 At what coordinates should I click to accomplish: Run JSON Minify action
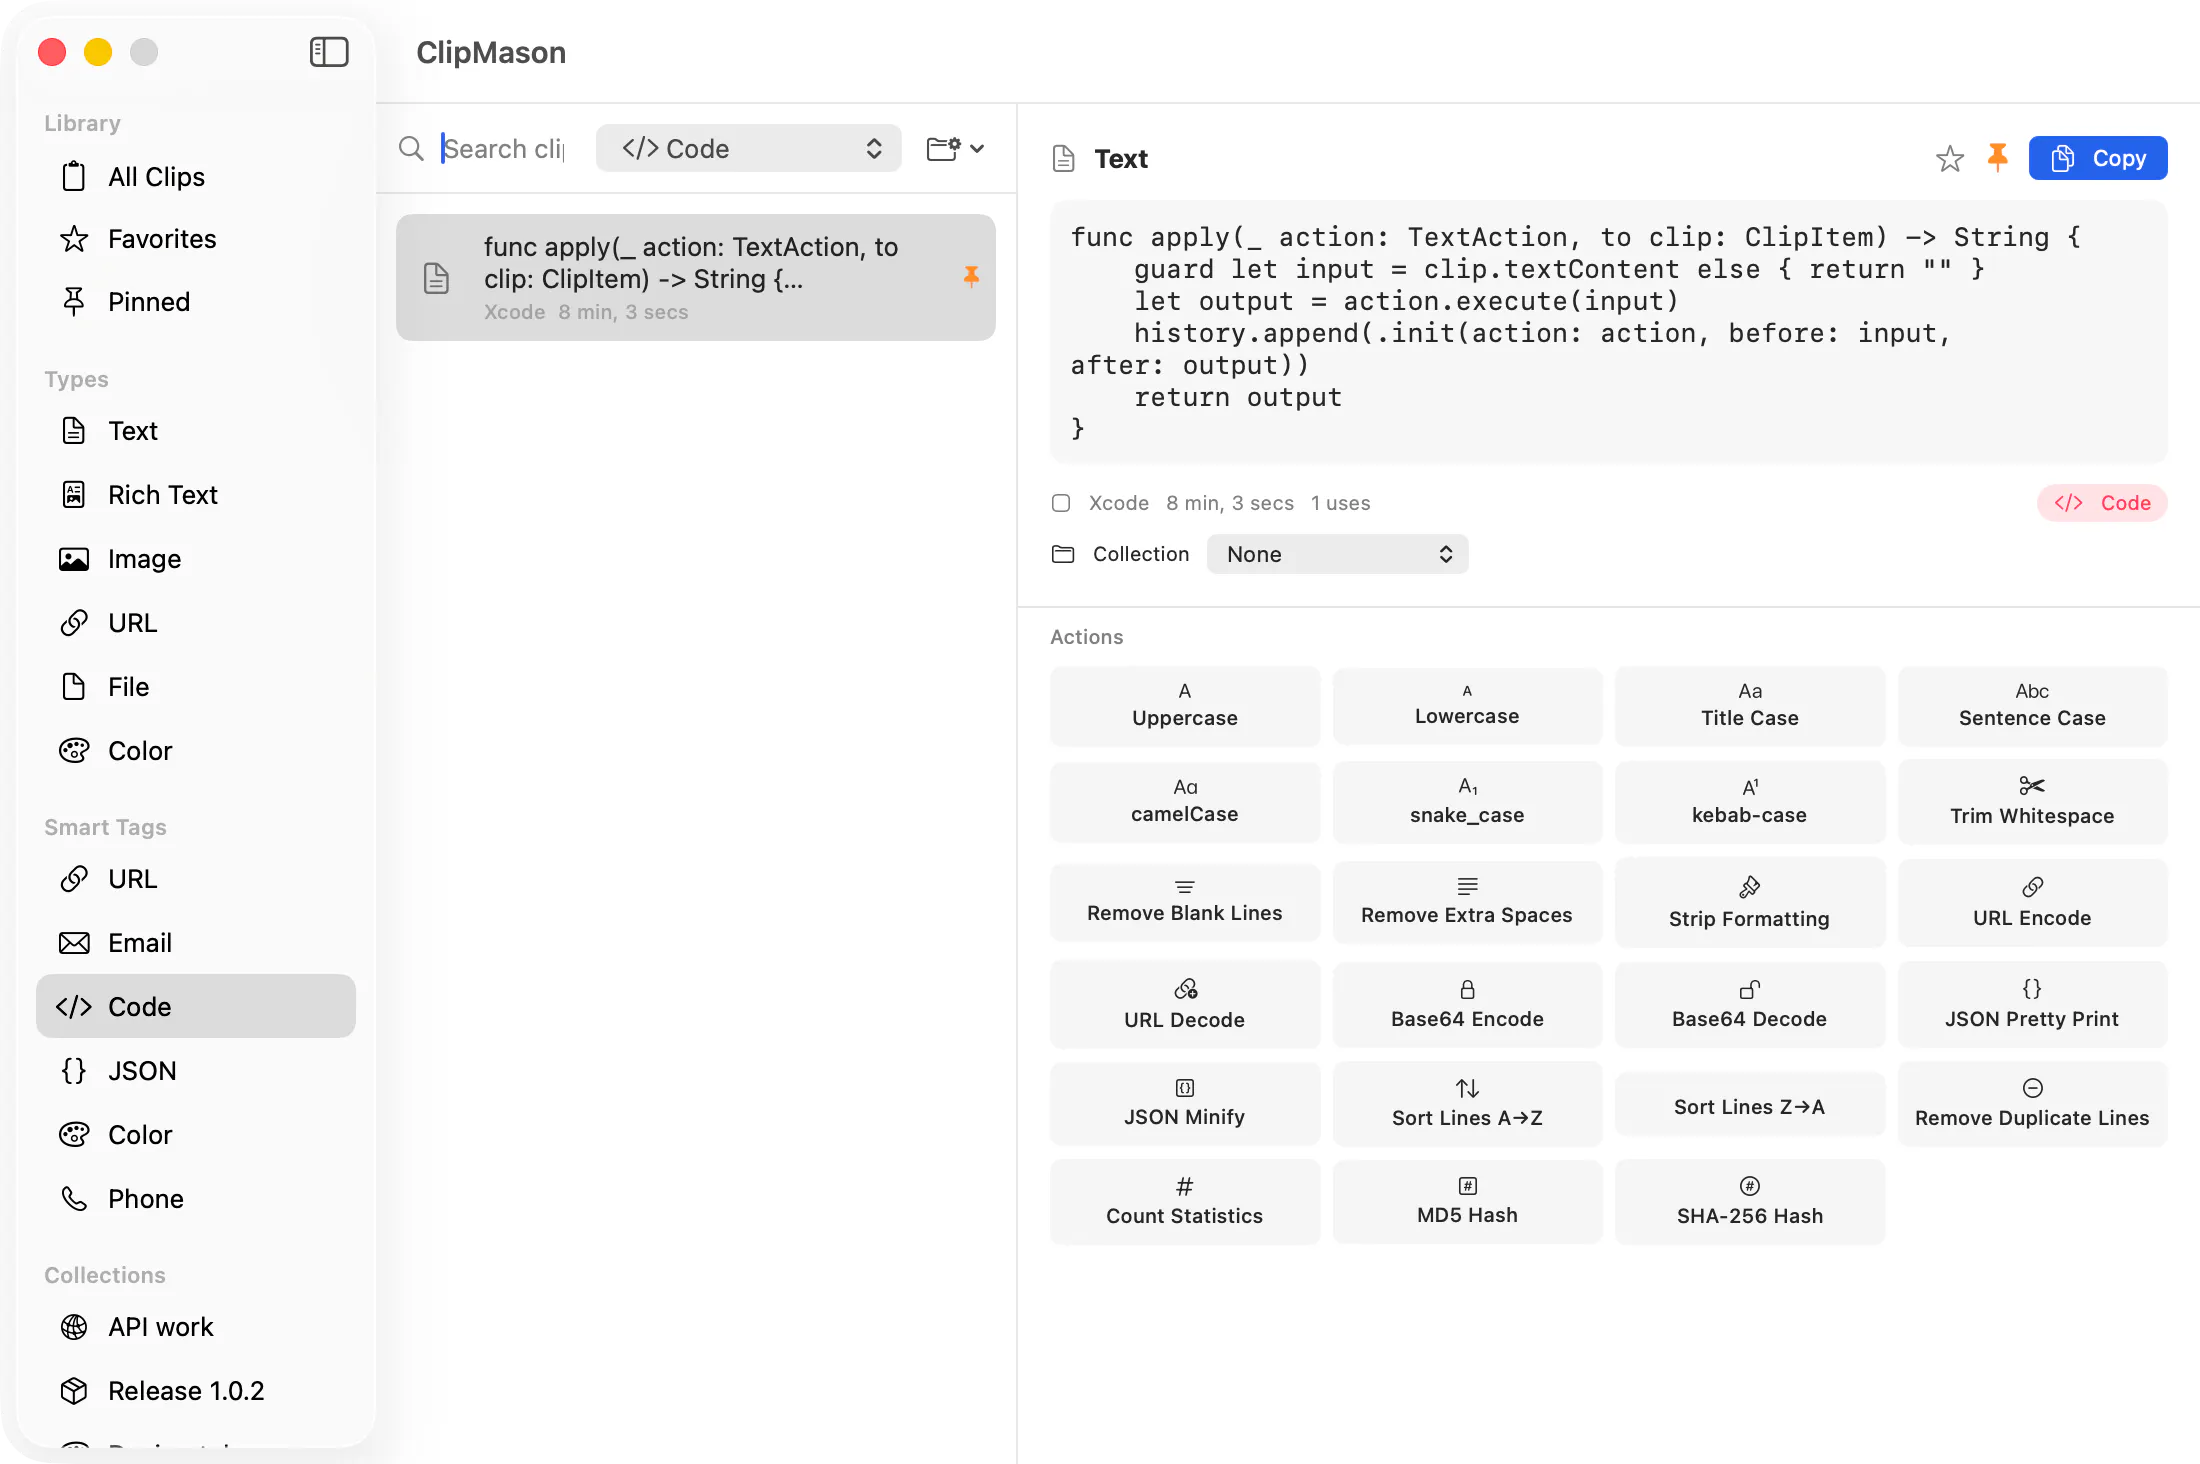pyautogui.click(x=1185, y=1104)
